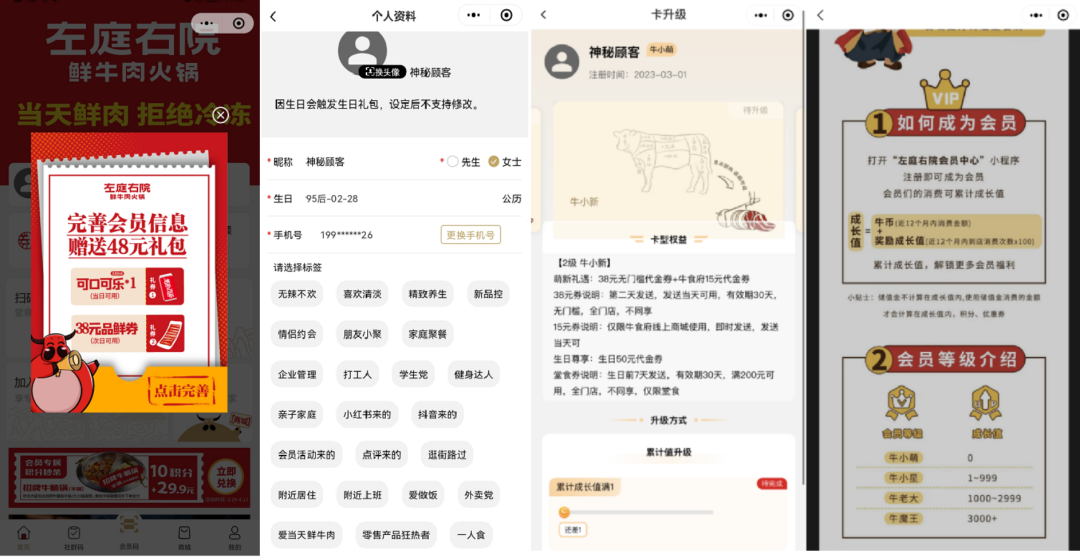Go back from the 个人资料 page
The width and height of the screenshot is (1080, 559).
pos(273,17)
